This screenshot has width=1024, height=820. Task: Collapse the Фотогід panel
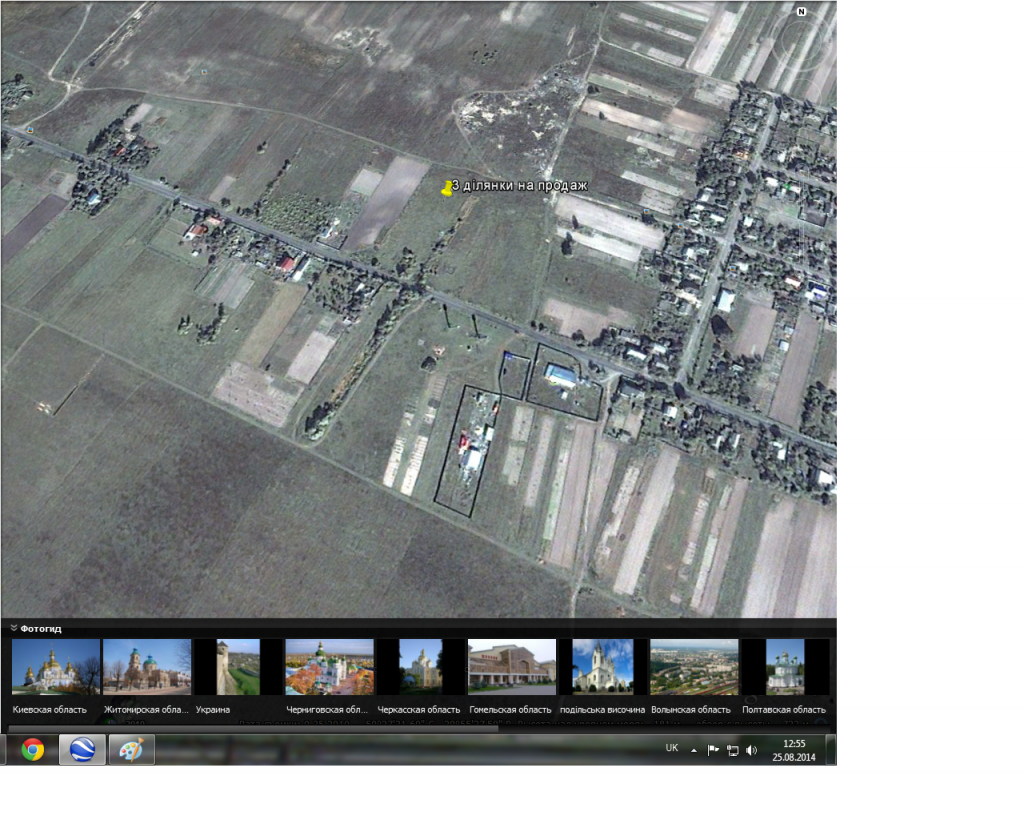[x=15, y=628]
